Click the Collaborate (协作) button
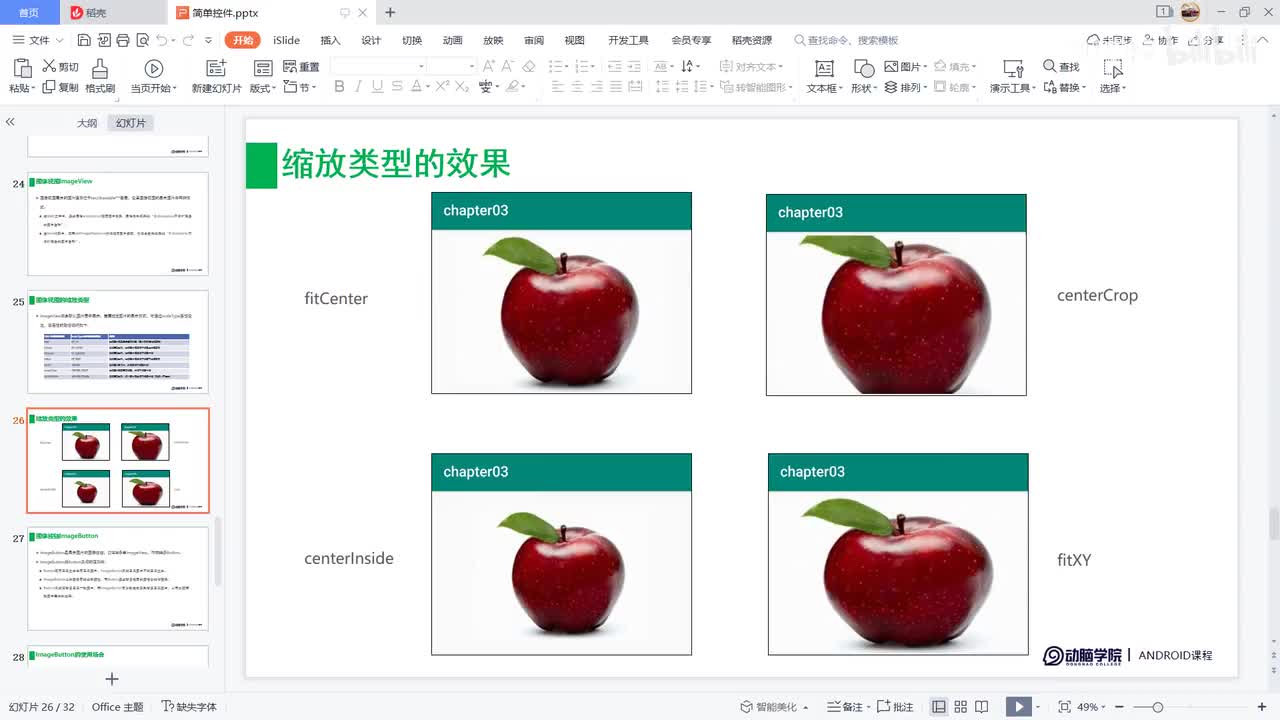This screenshot has width=1280, height=720. click(1160, 40)
